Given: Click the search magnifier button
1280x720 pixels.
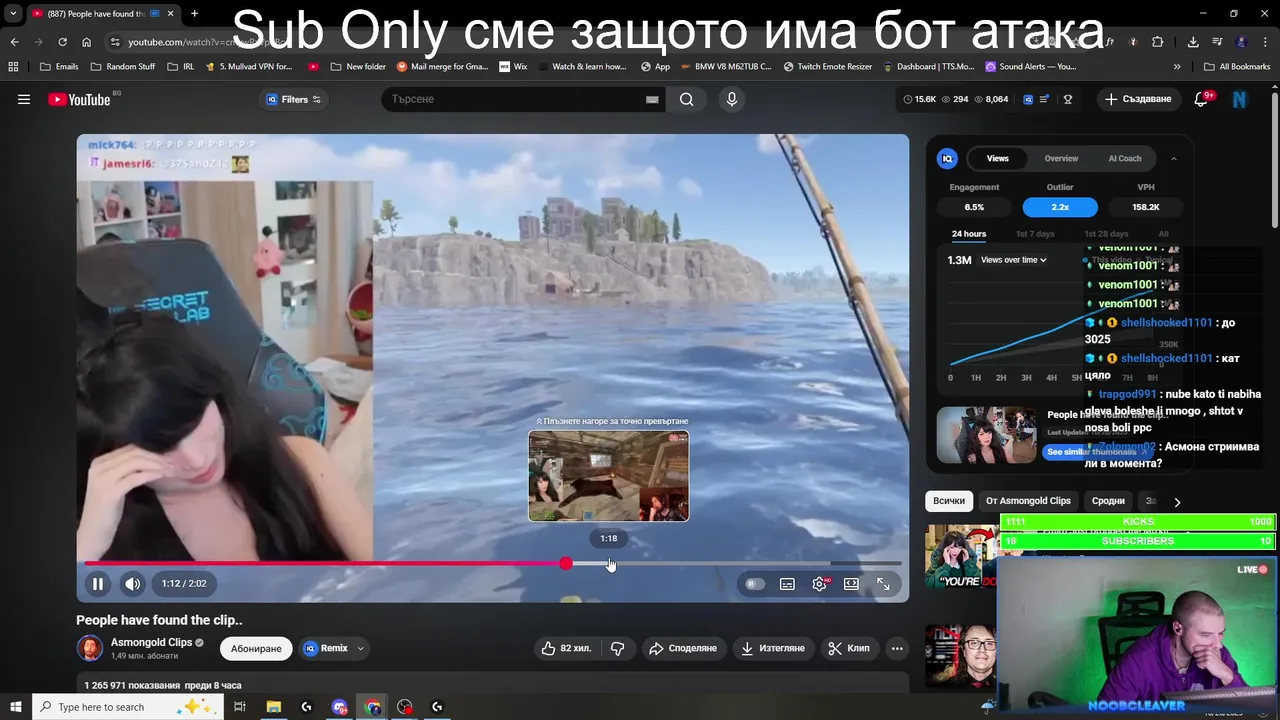Looking at the screenshot, I should tap(686, 99).
